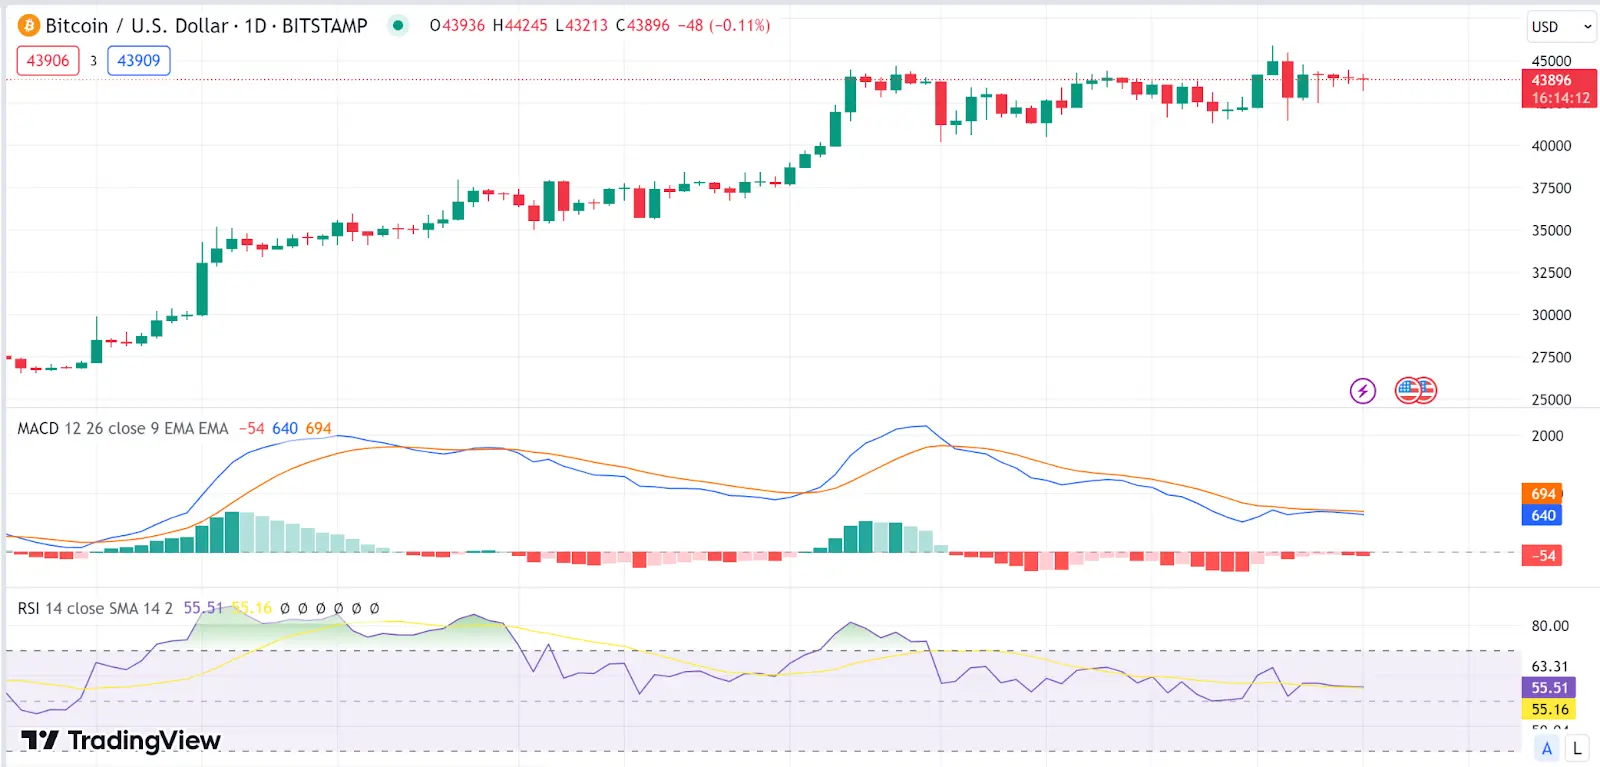Click the 80.00 RSI axis label

pyautogui.click(x=1550, y=626)
